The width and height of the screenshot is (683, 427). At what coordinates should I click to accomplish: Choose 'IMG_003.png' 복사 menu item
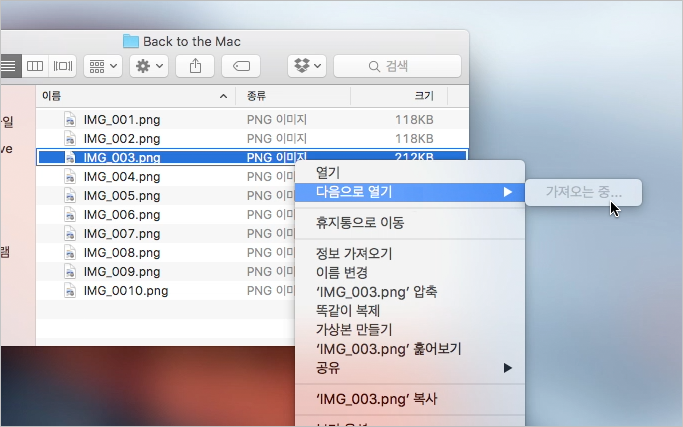point(410,399)
